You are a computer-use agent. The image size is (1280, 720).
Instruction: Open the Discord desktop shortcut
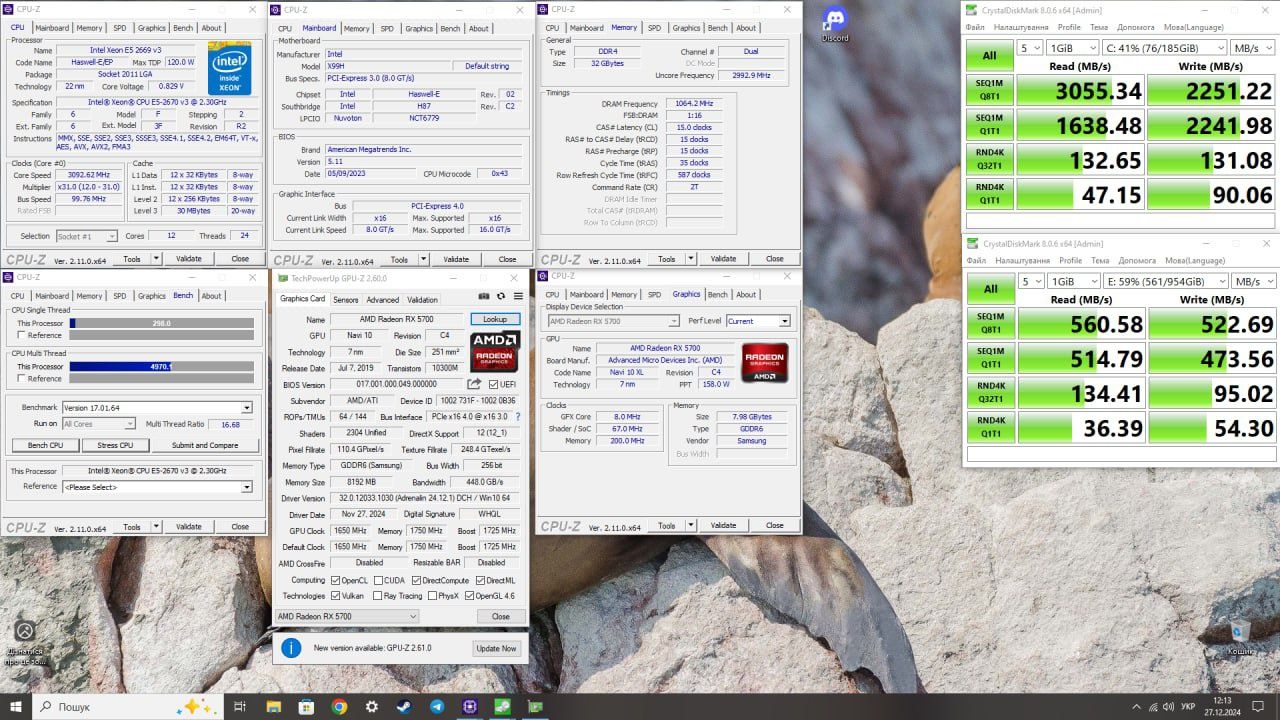coord(835,24)
